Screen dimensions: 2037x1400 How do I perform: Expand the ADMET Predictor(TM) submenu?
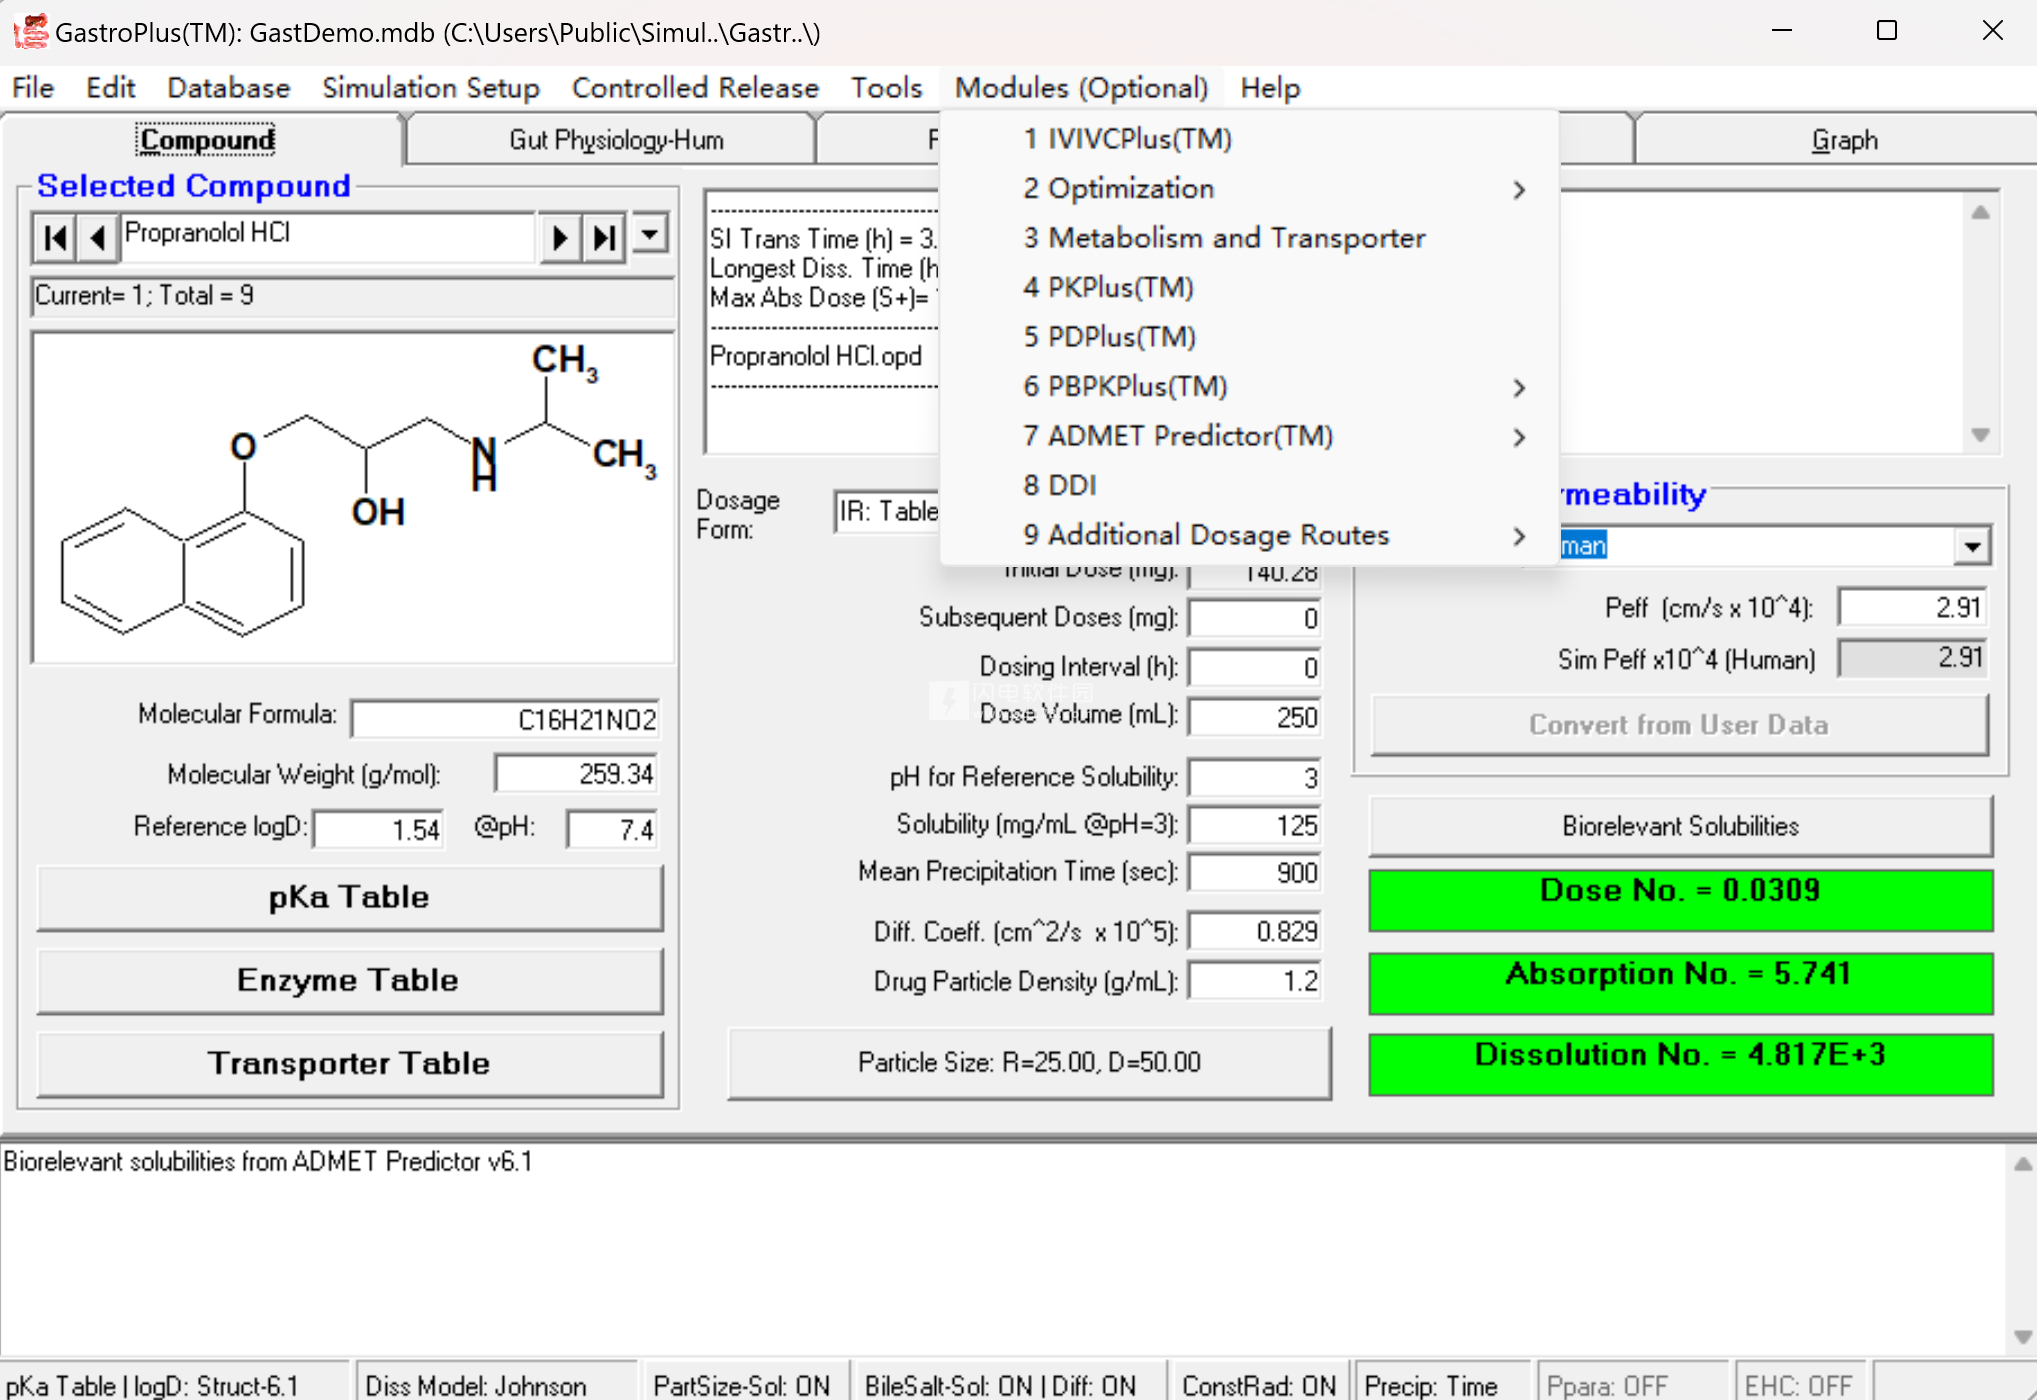[x=1248, y=436]
